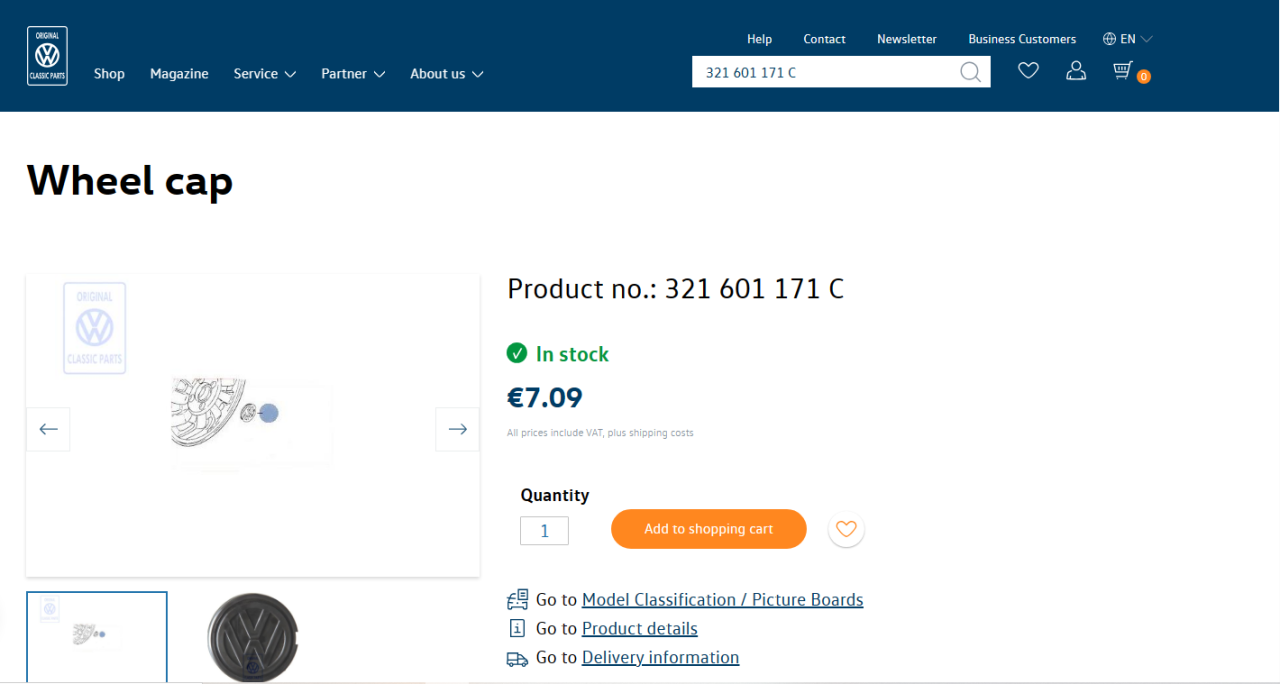
Task: Open the wishlist heart icon in header
Action: point(1028,70)
